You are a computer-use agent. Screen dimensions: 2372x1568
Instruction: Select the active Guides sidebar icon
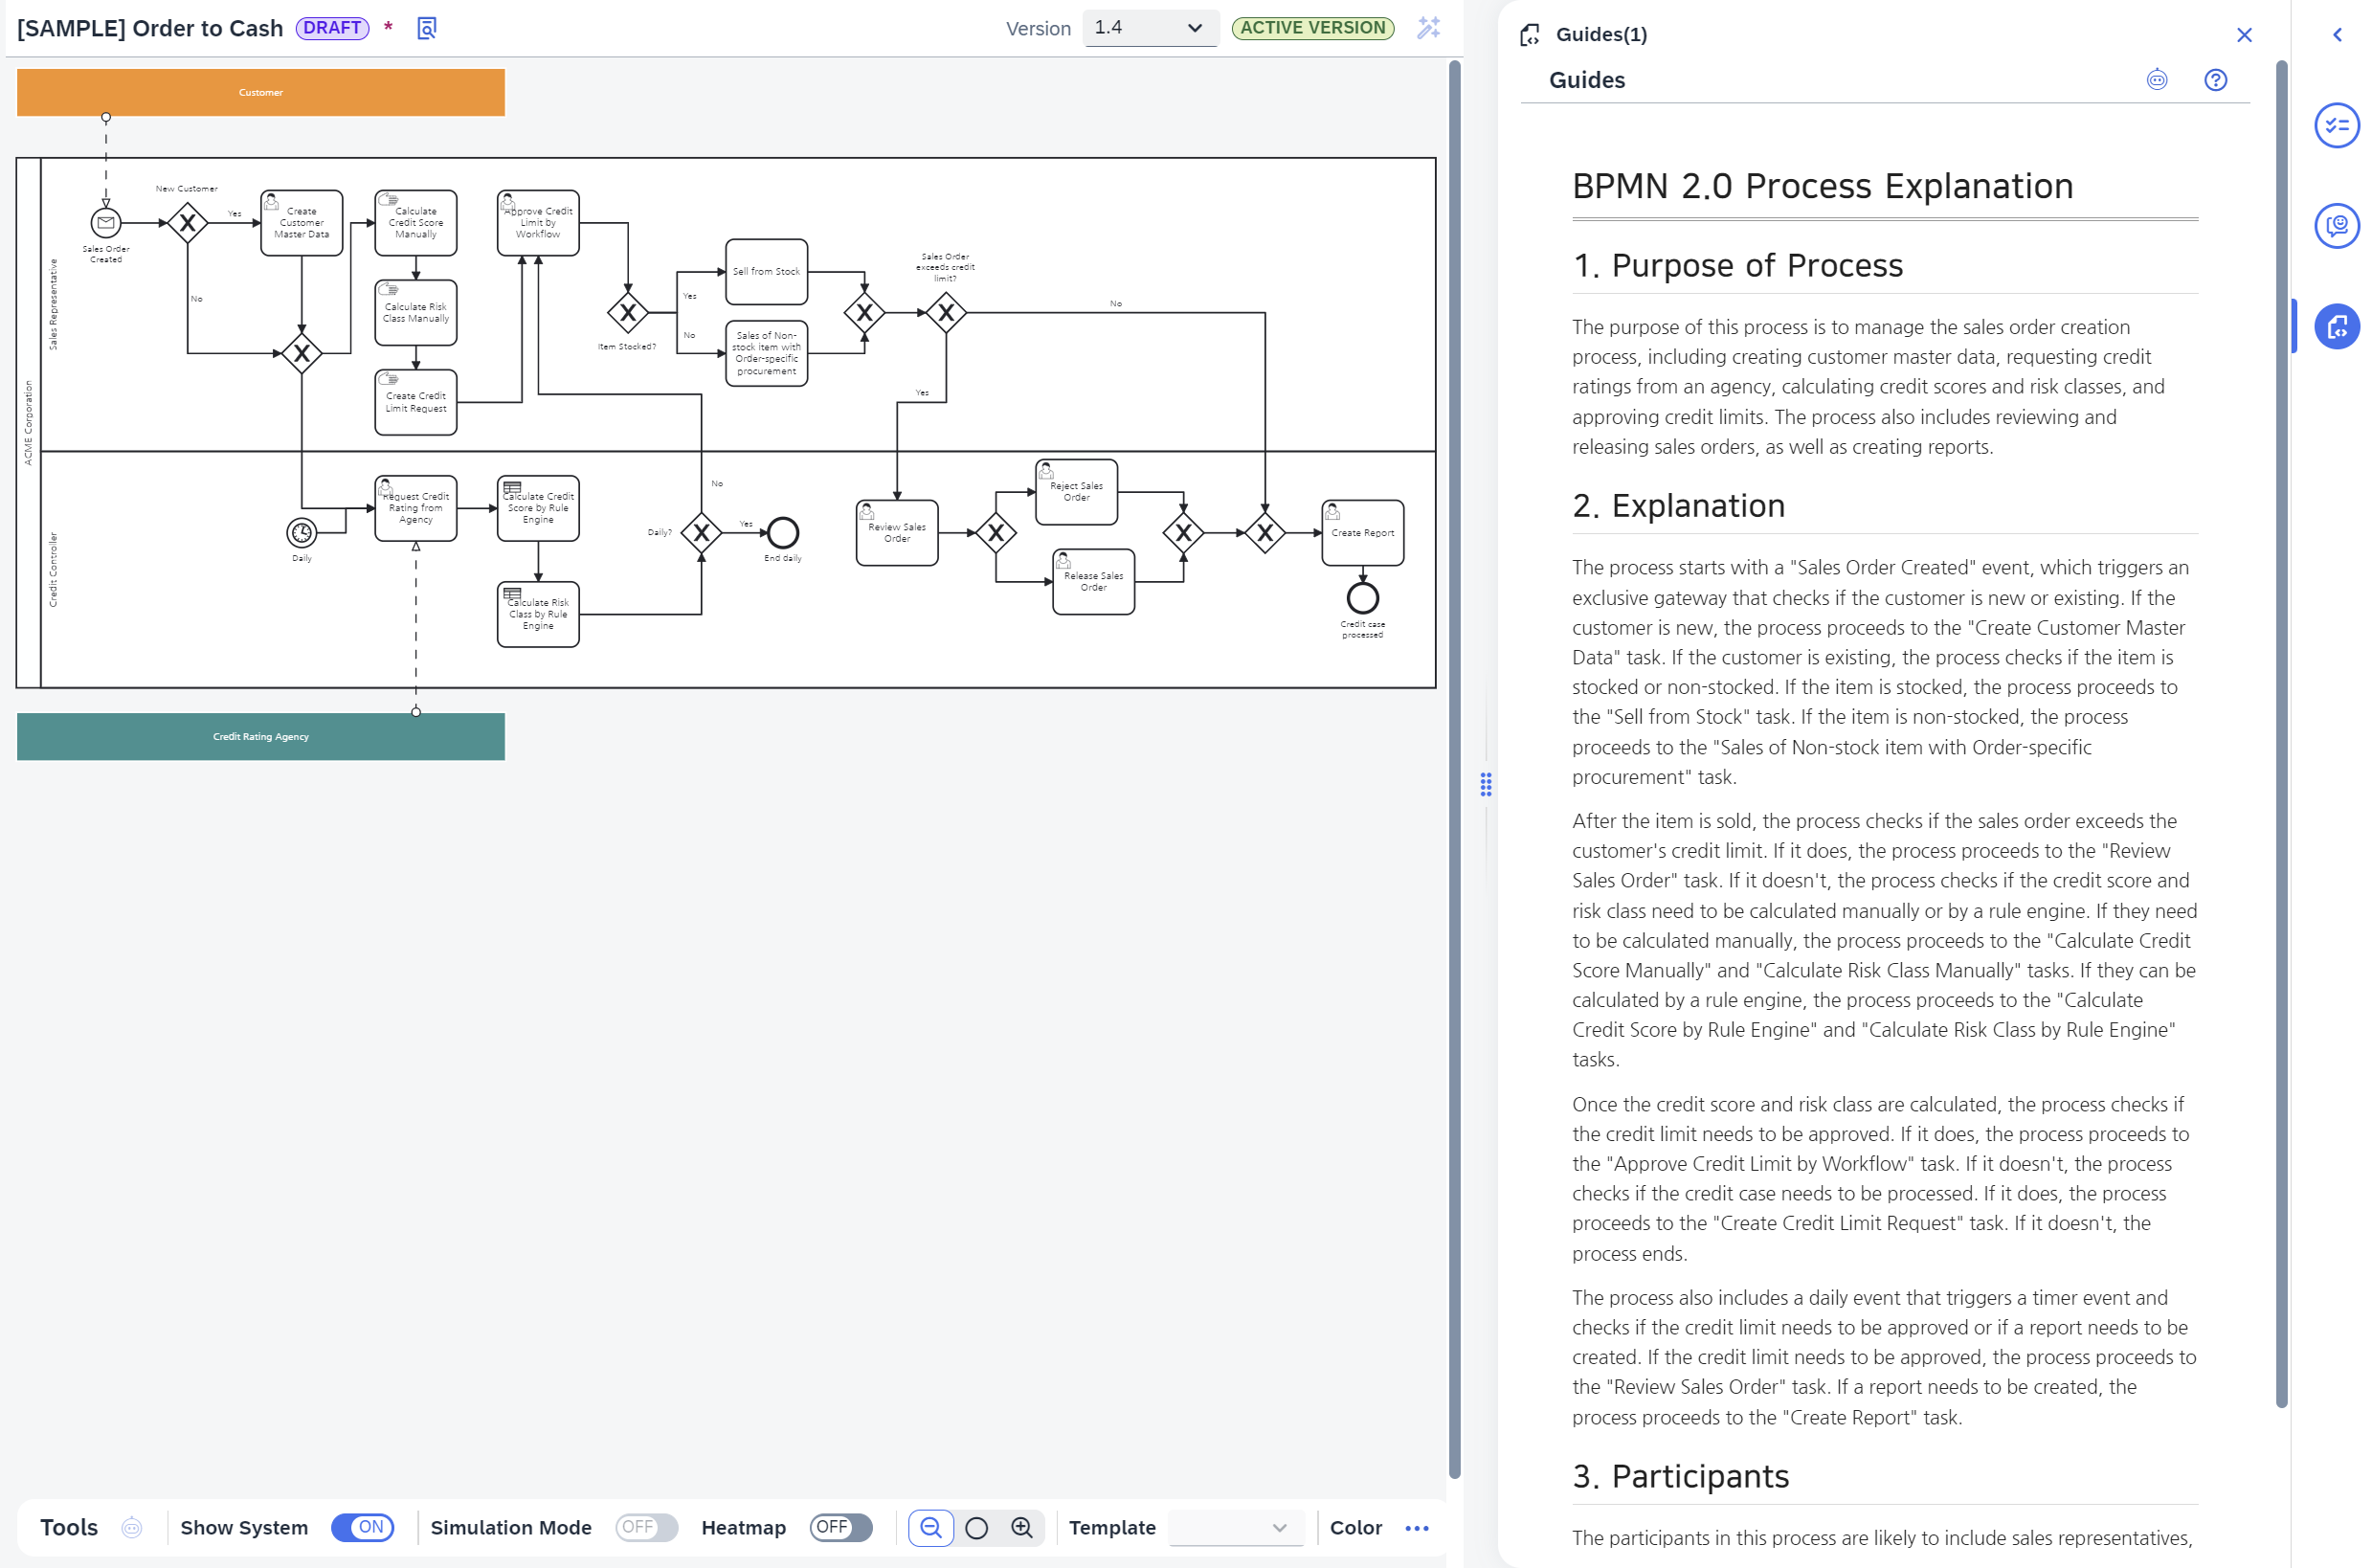[2337, 327]
